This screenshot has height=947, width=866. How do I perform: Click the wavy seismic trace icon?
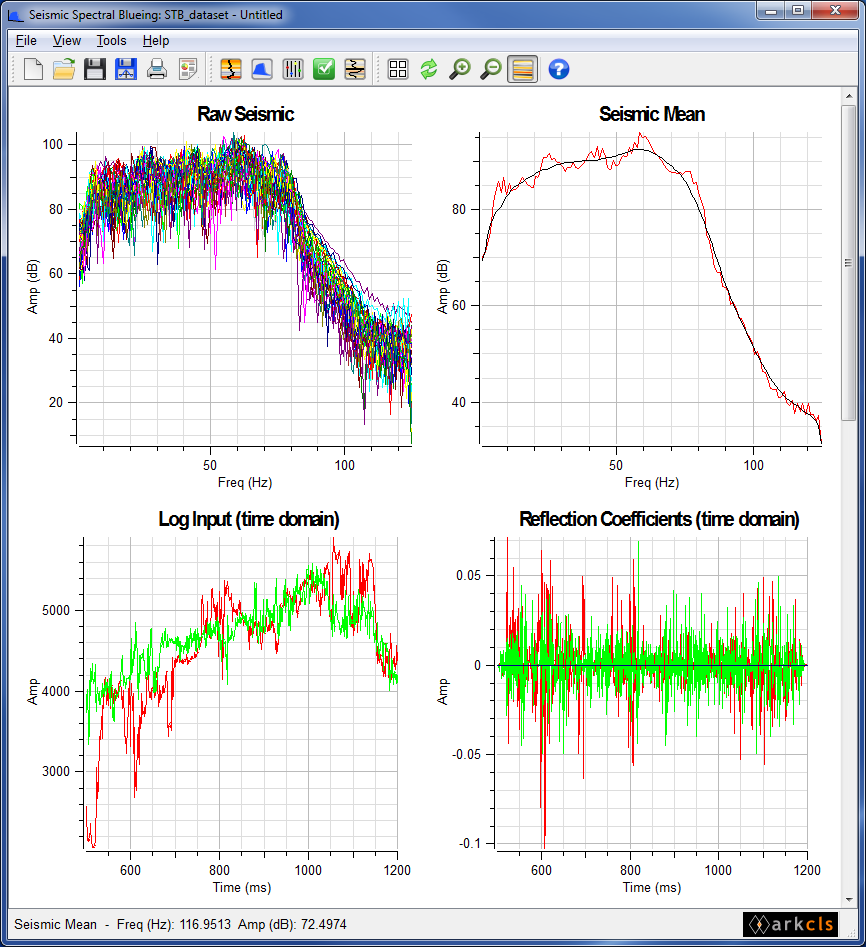pyautogui.click(x=355, y=69)
